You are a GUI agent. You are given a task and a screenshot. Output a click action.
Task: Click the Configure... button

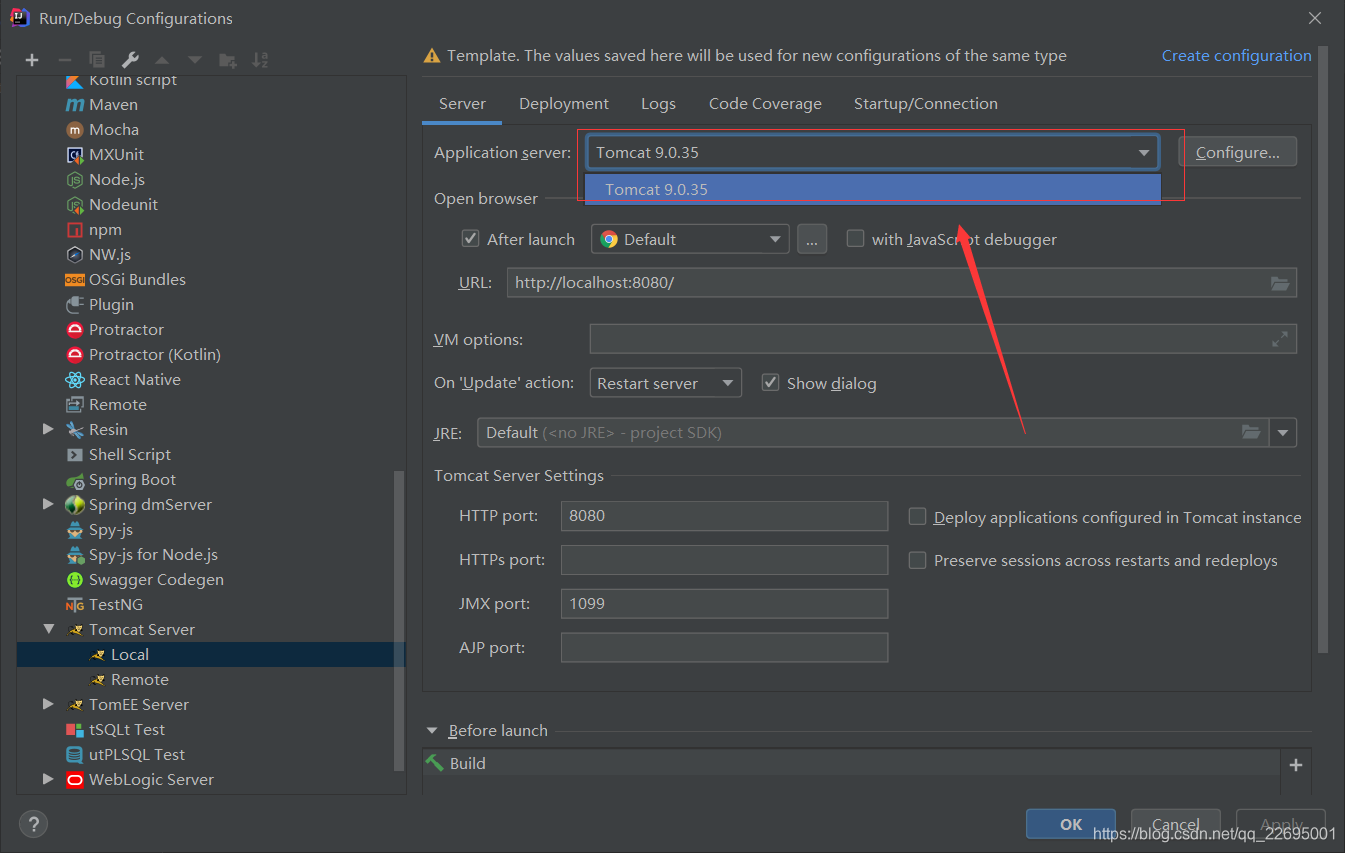[1238, 152]
